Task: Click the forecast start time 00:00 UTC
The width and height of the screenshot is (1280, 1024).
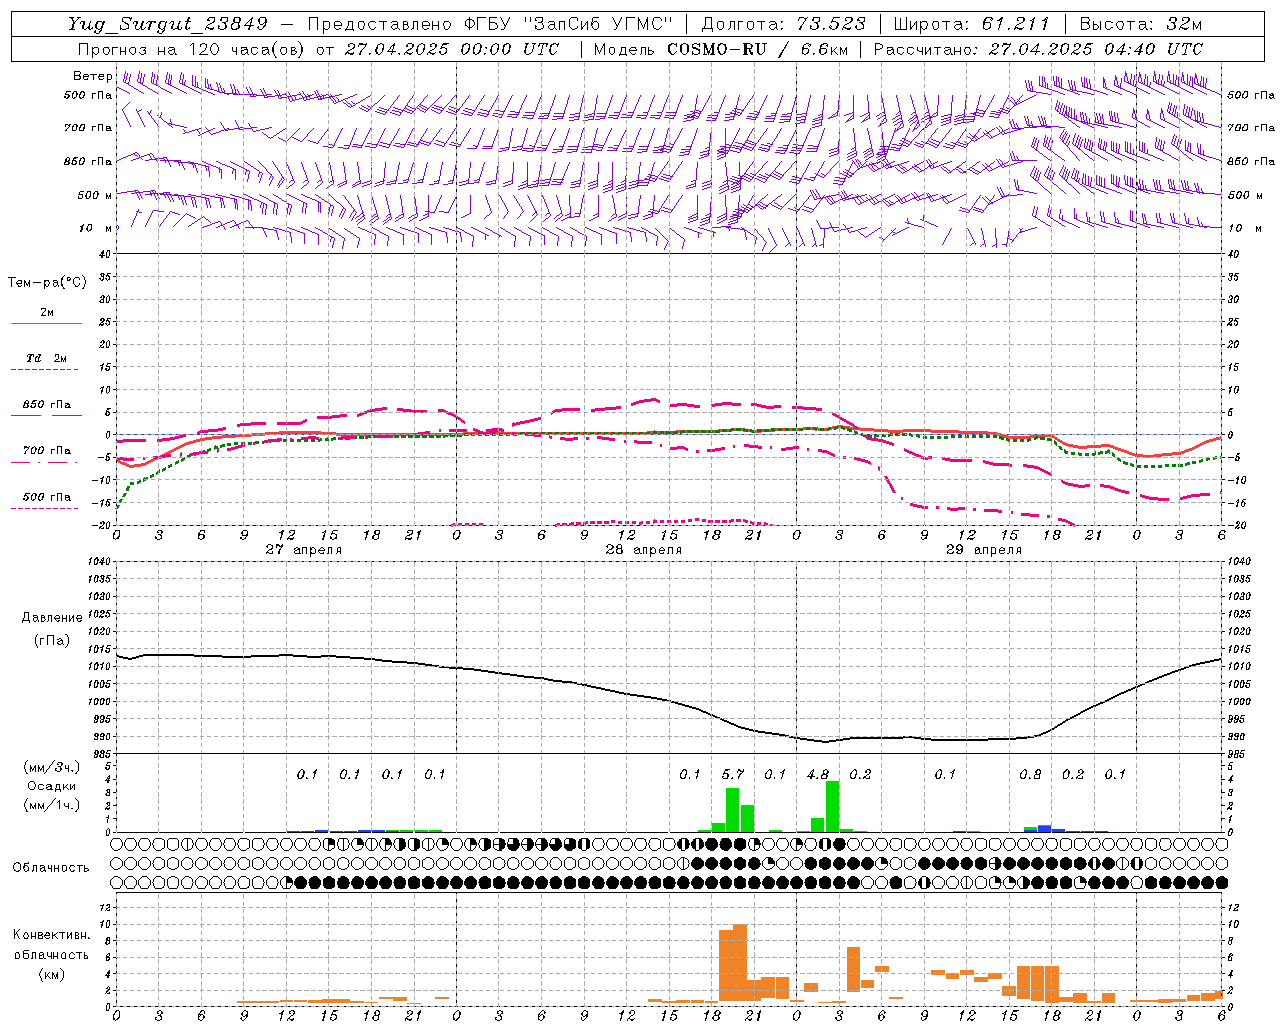Action: (510, 49)
